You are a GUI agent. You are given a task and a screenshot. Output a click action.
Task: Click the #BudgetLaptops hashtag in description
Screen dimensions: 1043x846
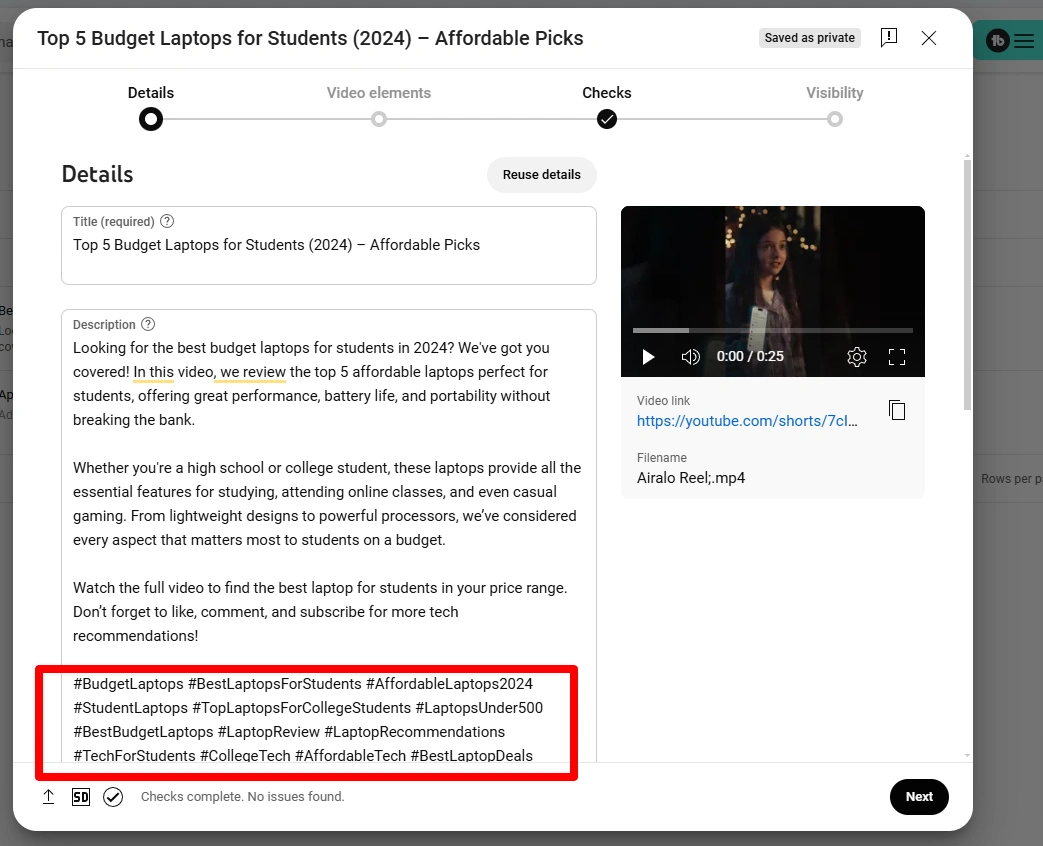128,684
